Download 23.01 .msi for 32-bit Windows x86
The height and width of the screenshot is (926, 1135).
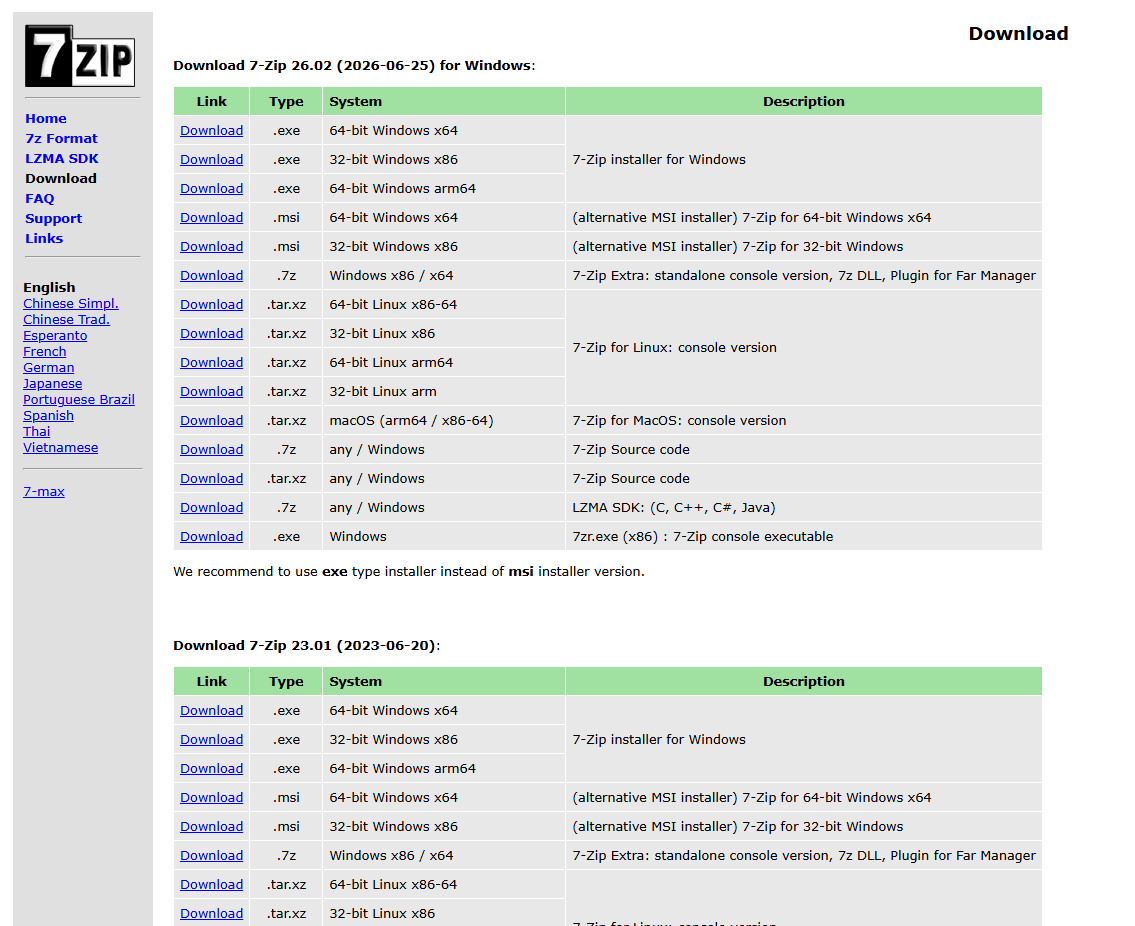click(x=211, y=826)
